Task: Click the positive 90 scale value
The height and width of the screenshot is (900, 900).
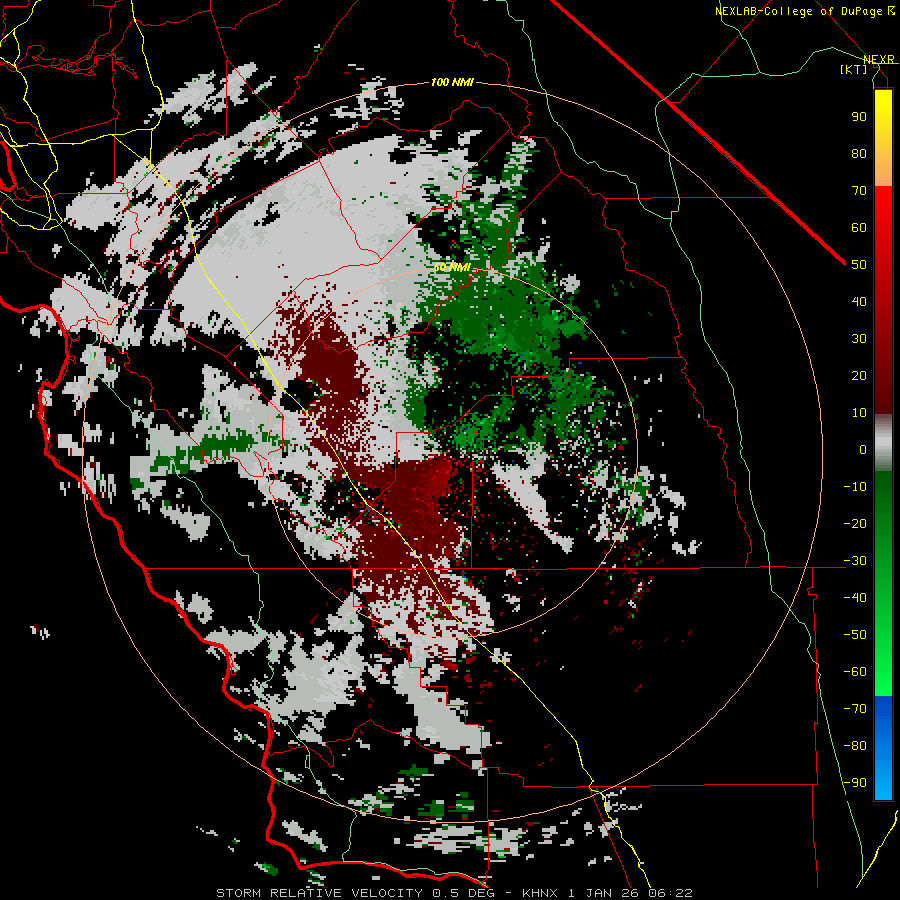Action: coord(859,117)
